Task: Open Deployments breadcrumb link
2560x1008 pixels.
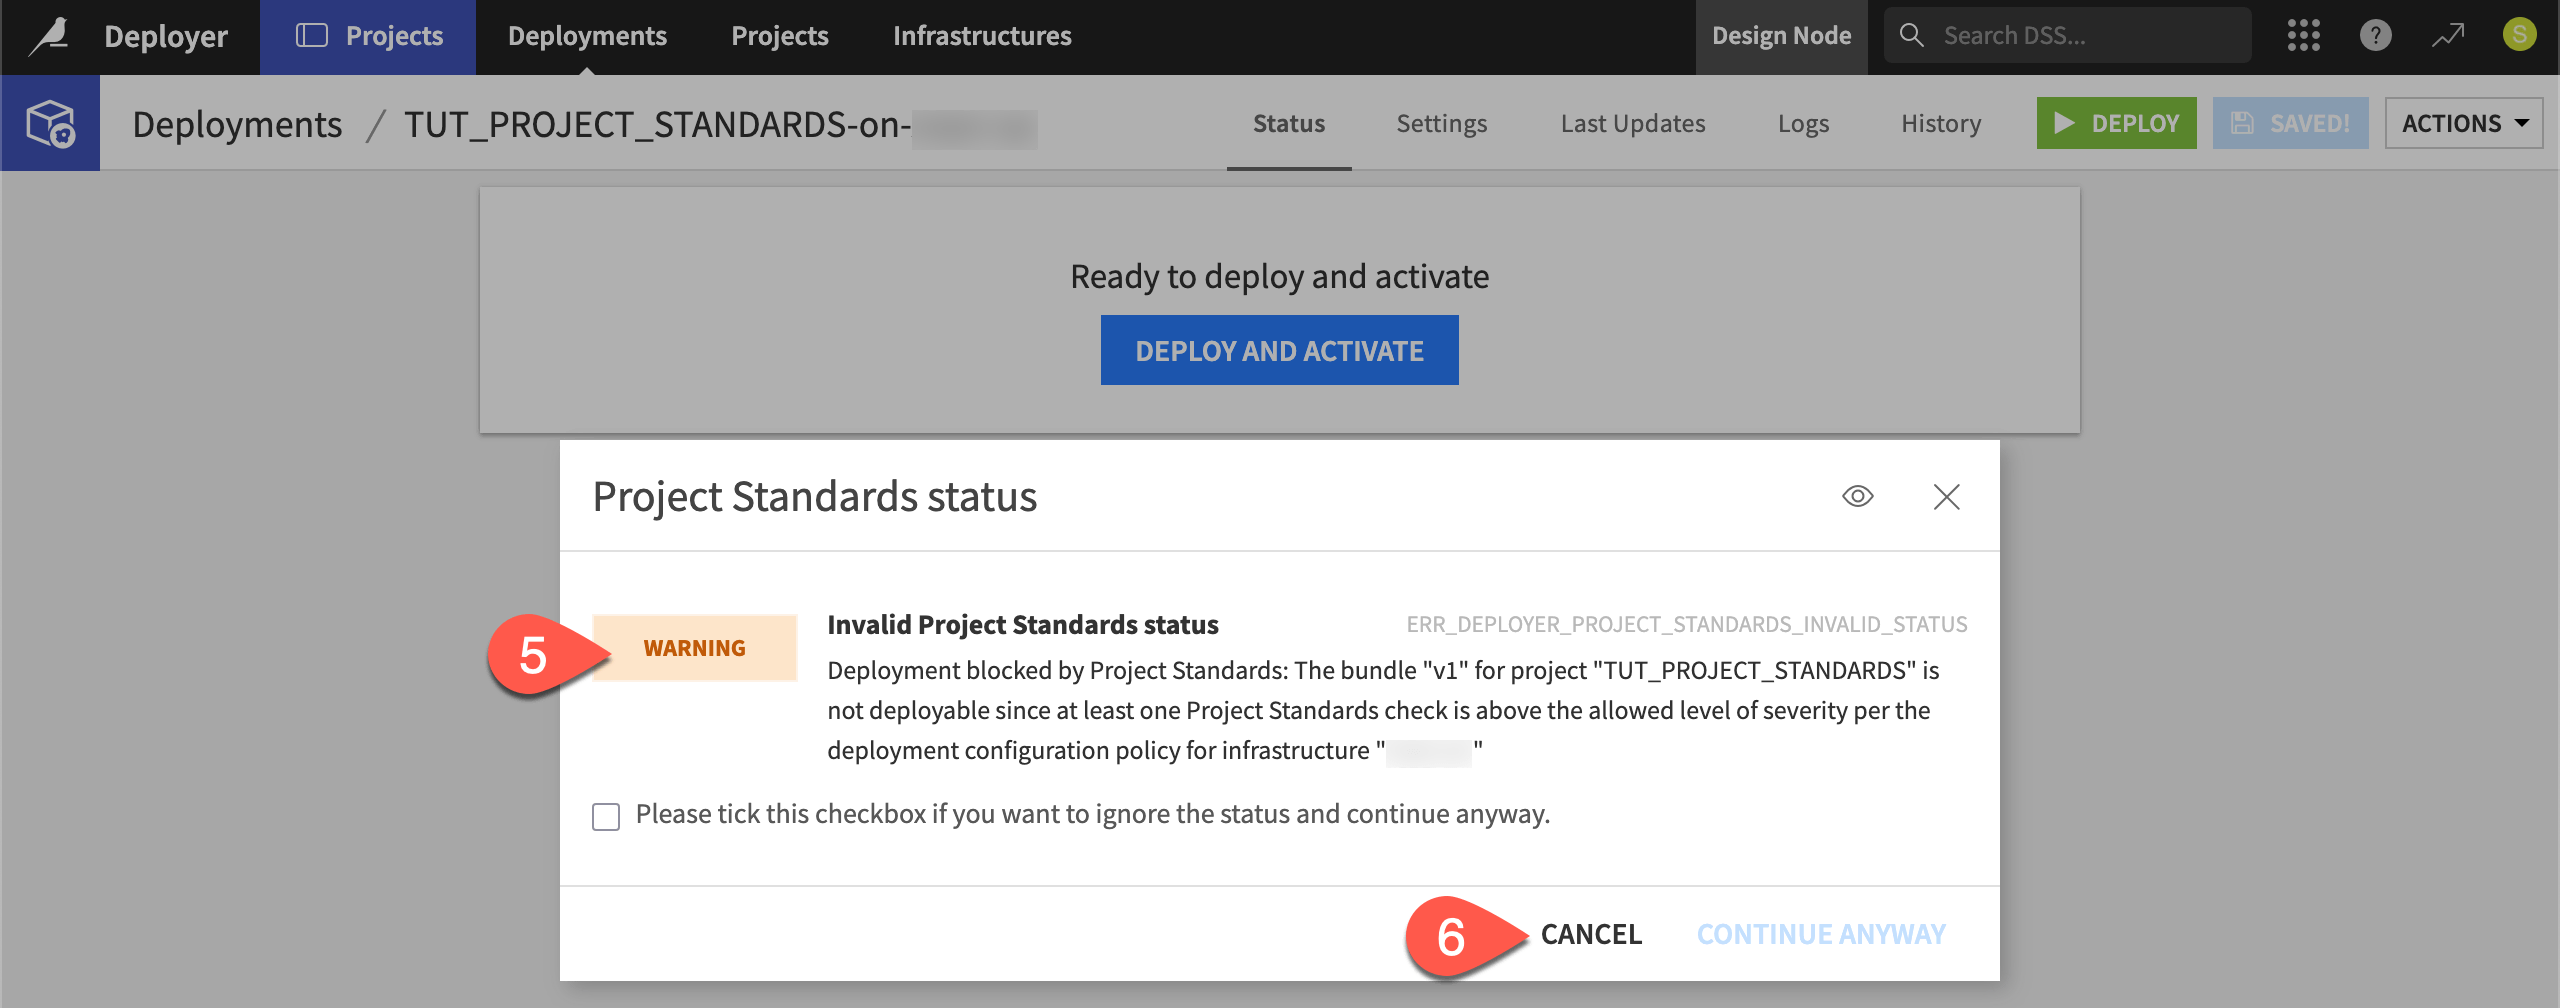Action: pos(238,123)
